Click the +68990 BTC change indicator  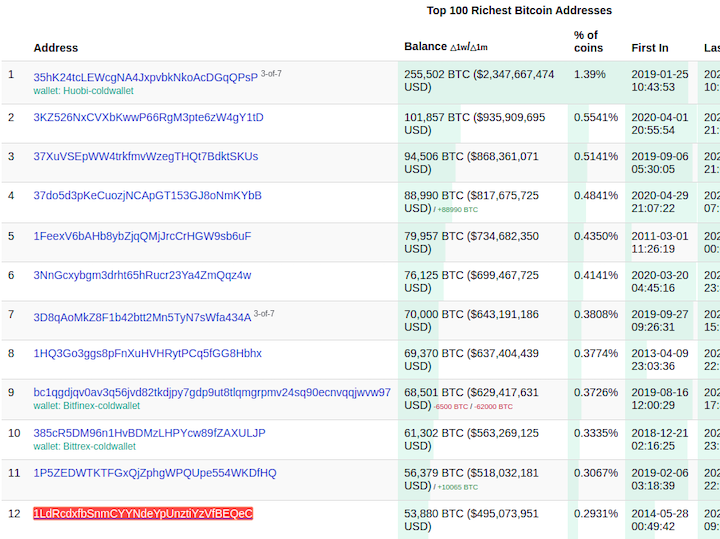pyautogui.click(x=457, y=210)
